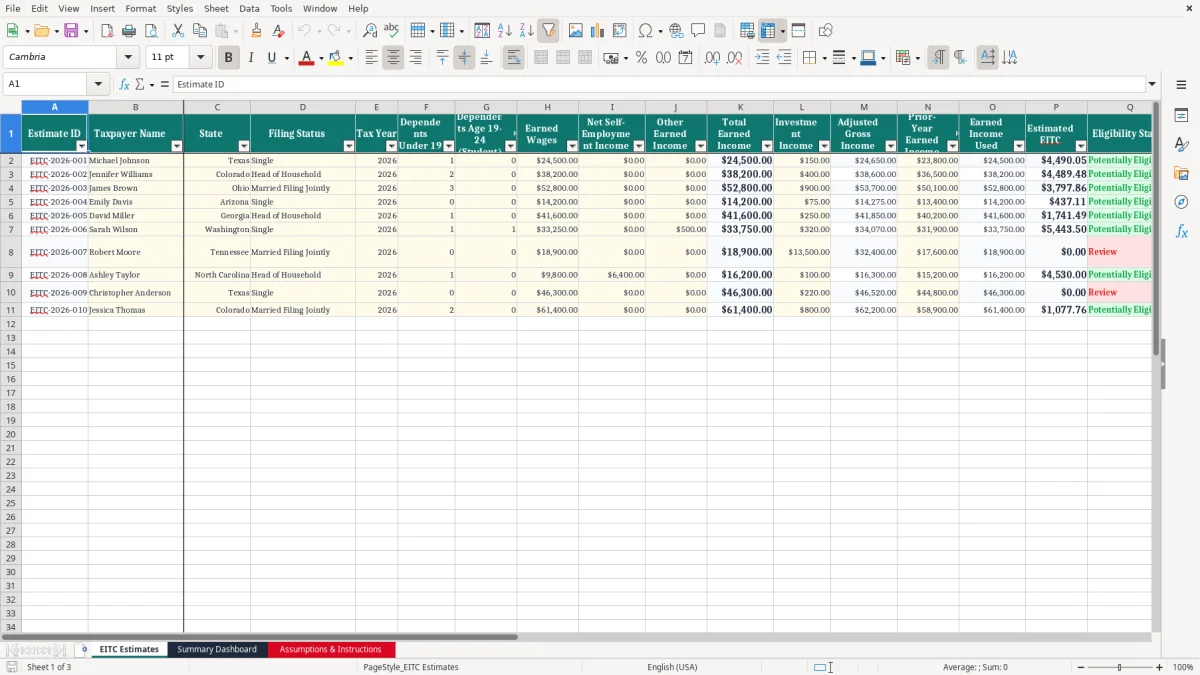
Task: Toggle Freeze Rows and Columns
Action: (769, 31)
